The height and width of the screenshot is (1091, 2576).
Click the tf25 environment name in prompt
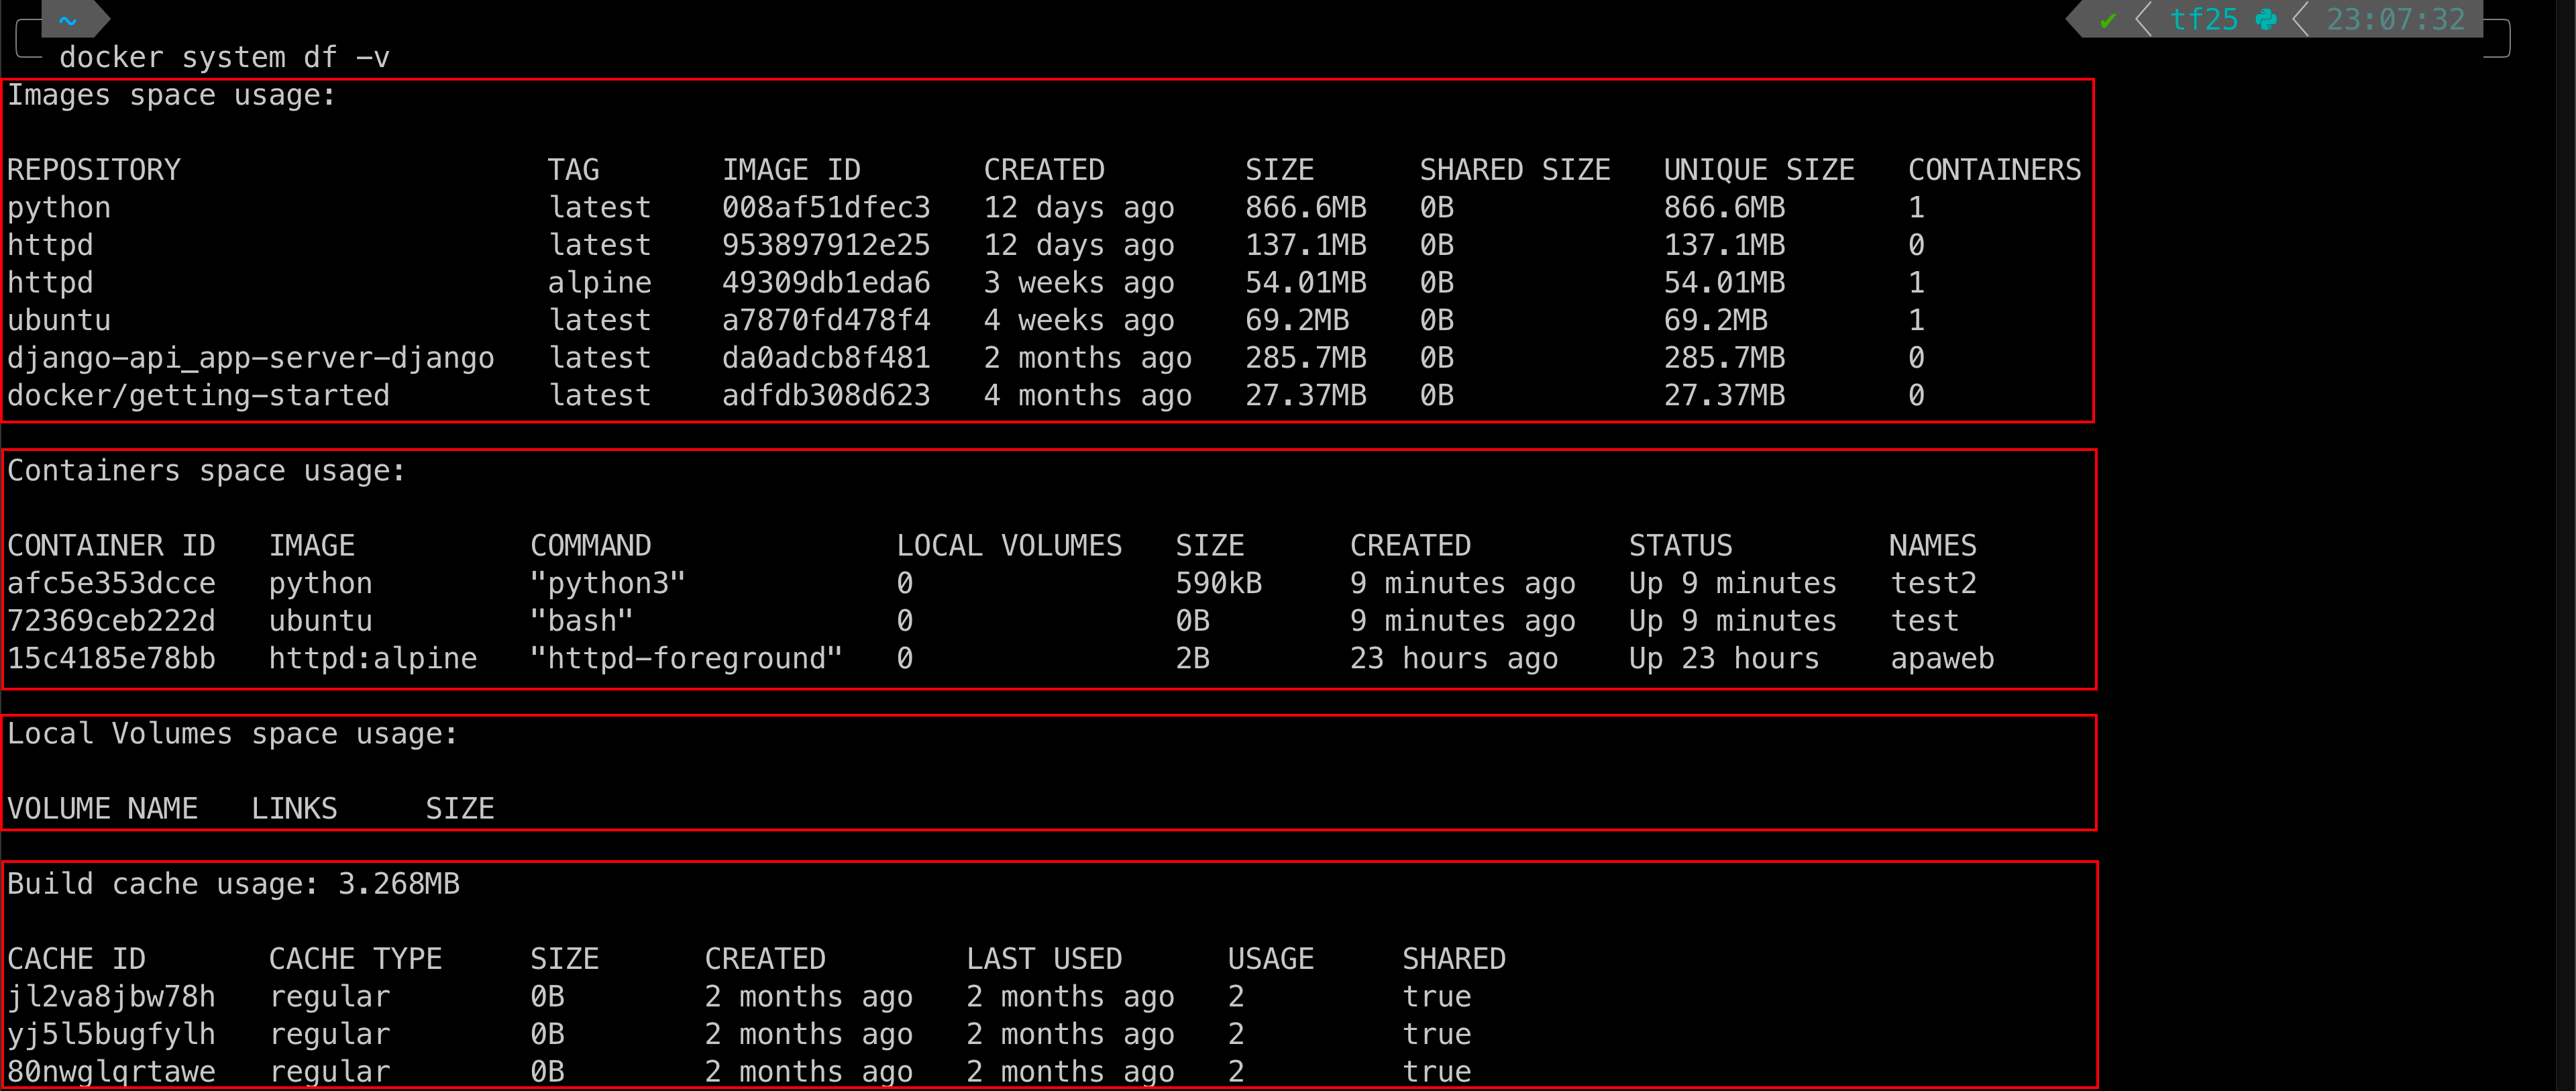click(x=2204, y=20)
